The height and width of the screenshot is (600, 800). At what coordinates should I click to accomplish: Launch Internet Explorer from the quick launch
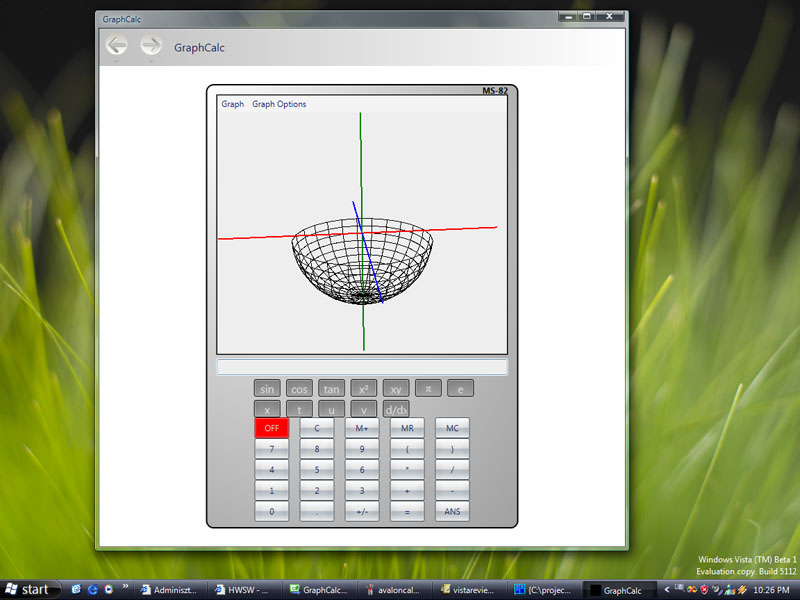(x=92, y=590)
